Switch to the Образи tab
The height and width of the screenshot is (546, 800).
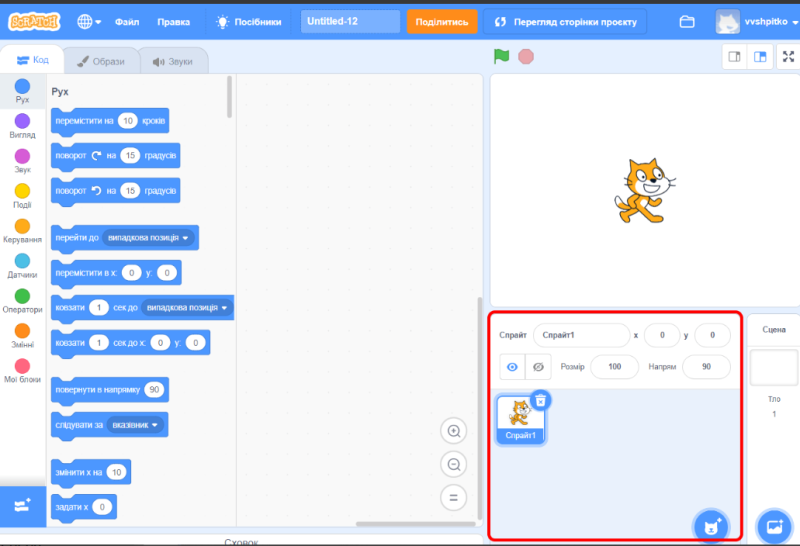coord(101,61)
